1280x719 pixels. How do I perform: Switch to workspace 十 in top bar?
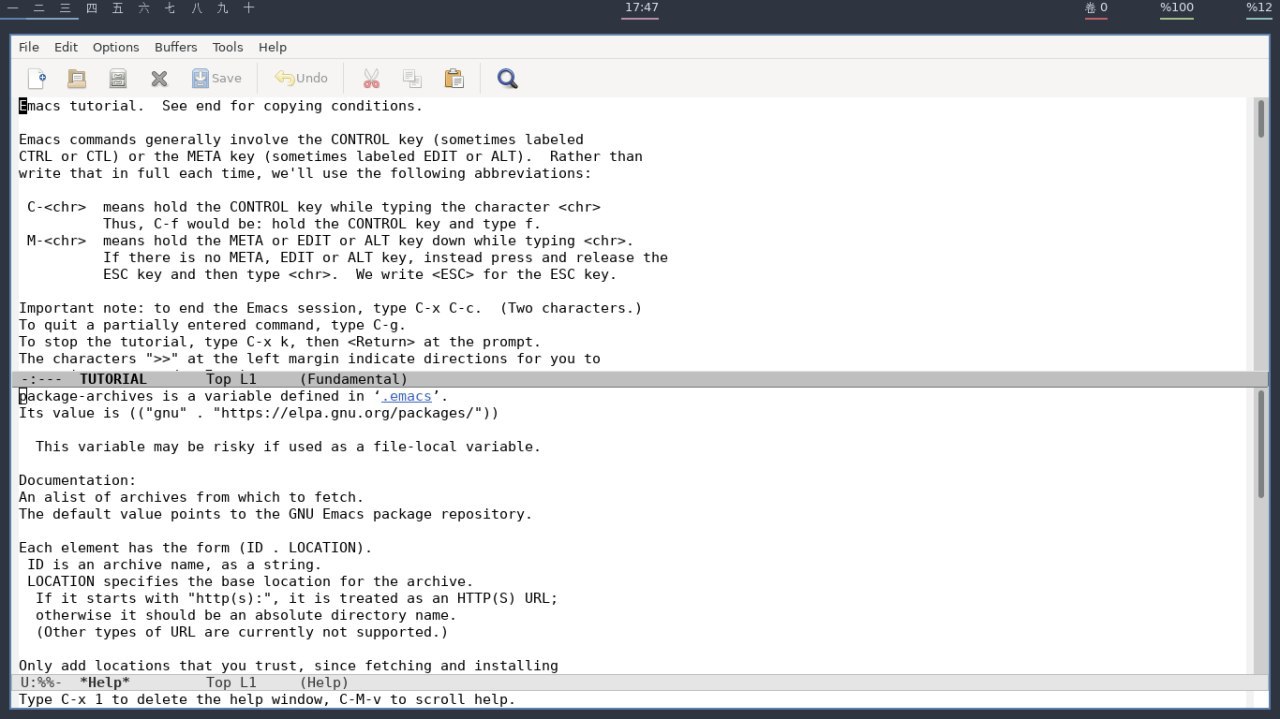pyautogui.click(x=249, y=8)
